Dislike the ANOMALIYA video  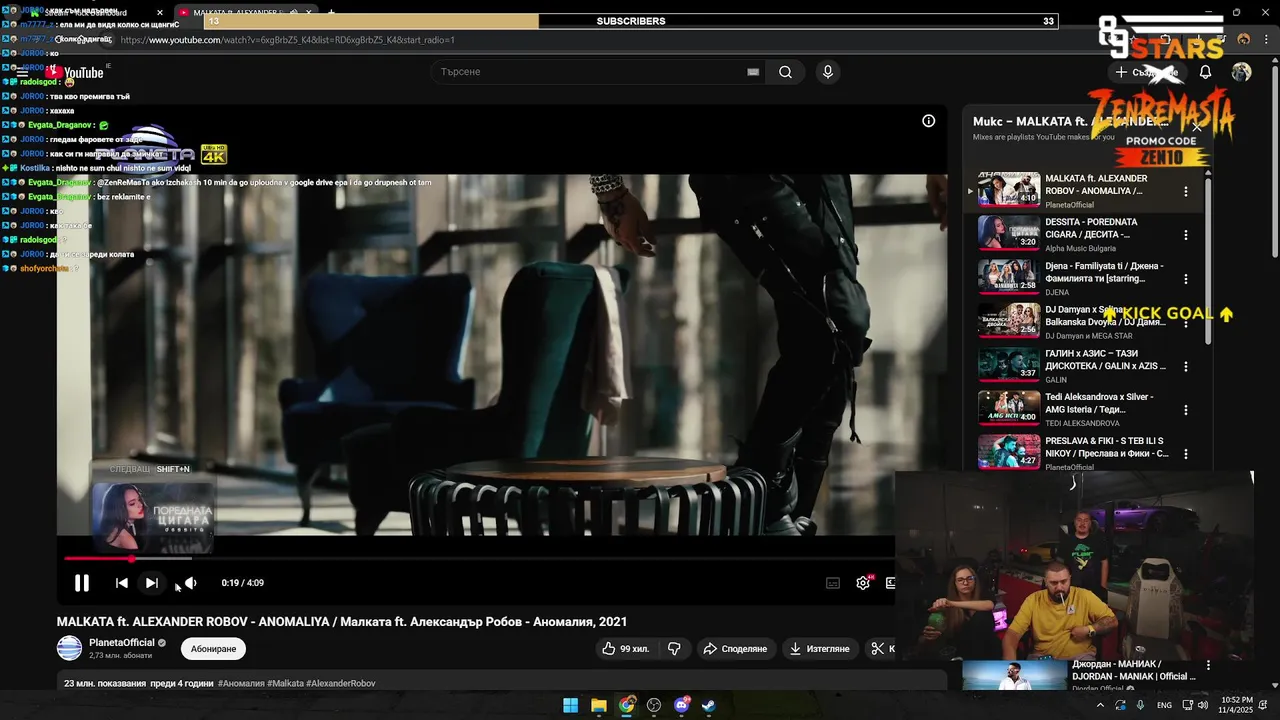[674, 649]
